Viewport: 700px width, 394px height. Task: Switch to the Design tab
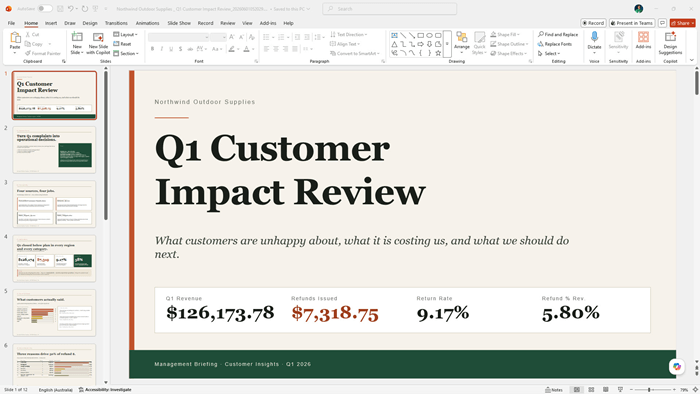90,23
